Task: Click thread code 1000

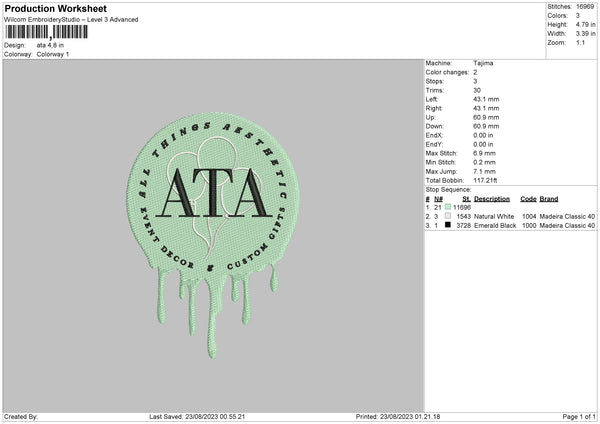Action: click(x=529, y=226)
